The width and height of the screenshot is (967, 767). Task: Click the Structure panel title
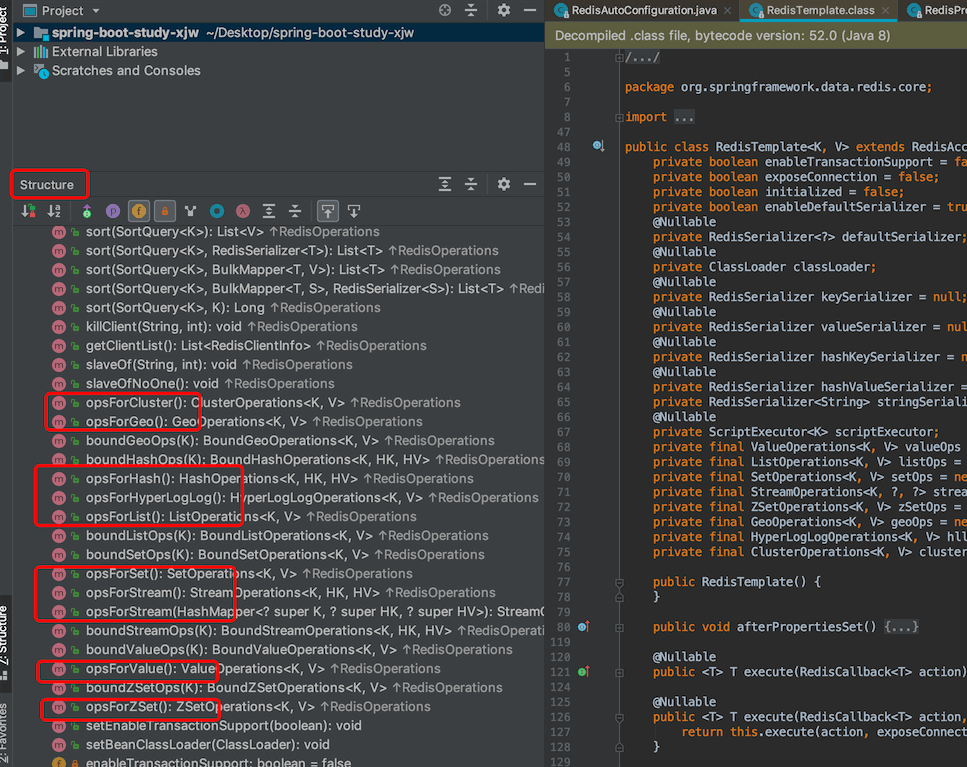46,185
